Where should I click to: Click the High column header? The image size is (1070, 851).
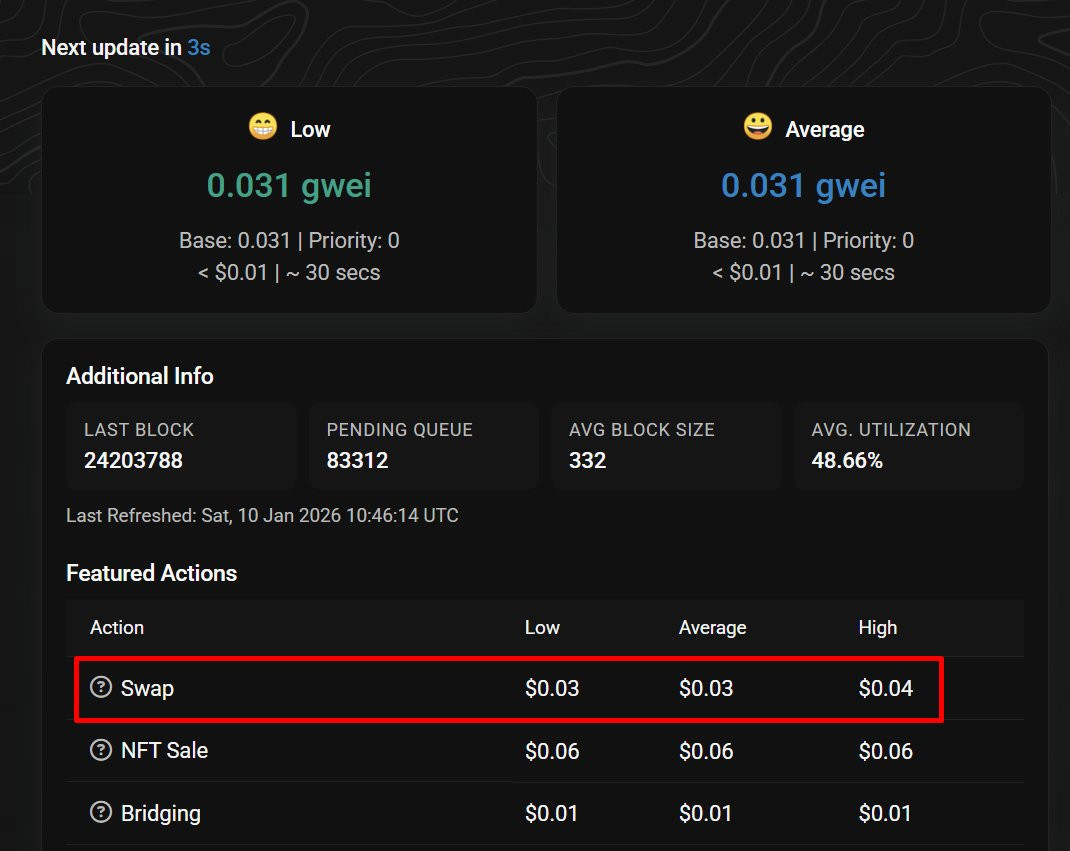[x=877, y=628]
